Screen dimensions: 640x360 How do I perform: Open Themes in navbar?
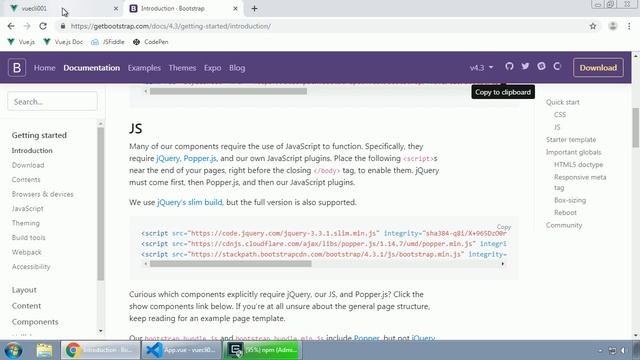pyautogui.click(x=182, y=68)
